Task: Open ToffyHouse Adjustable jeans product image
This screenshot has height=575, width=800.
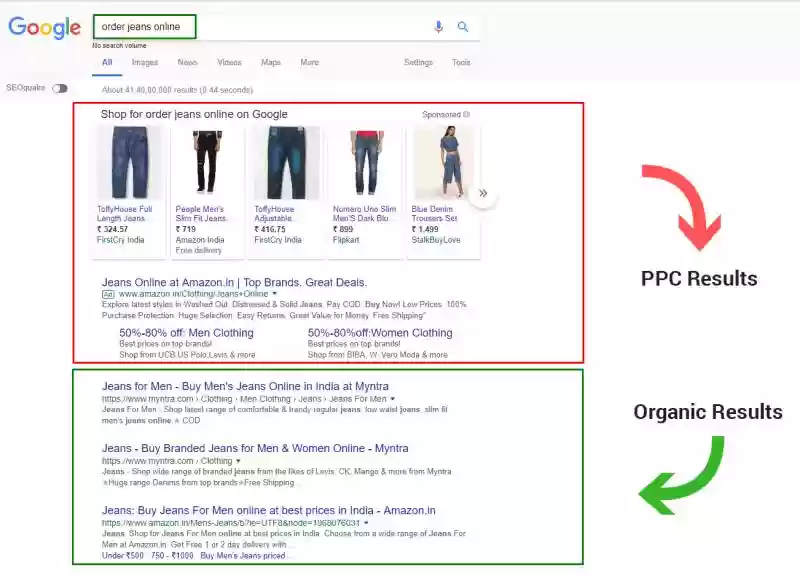Action: 287,163
